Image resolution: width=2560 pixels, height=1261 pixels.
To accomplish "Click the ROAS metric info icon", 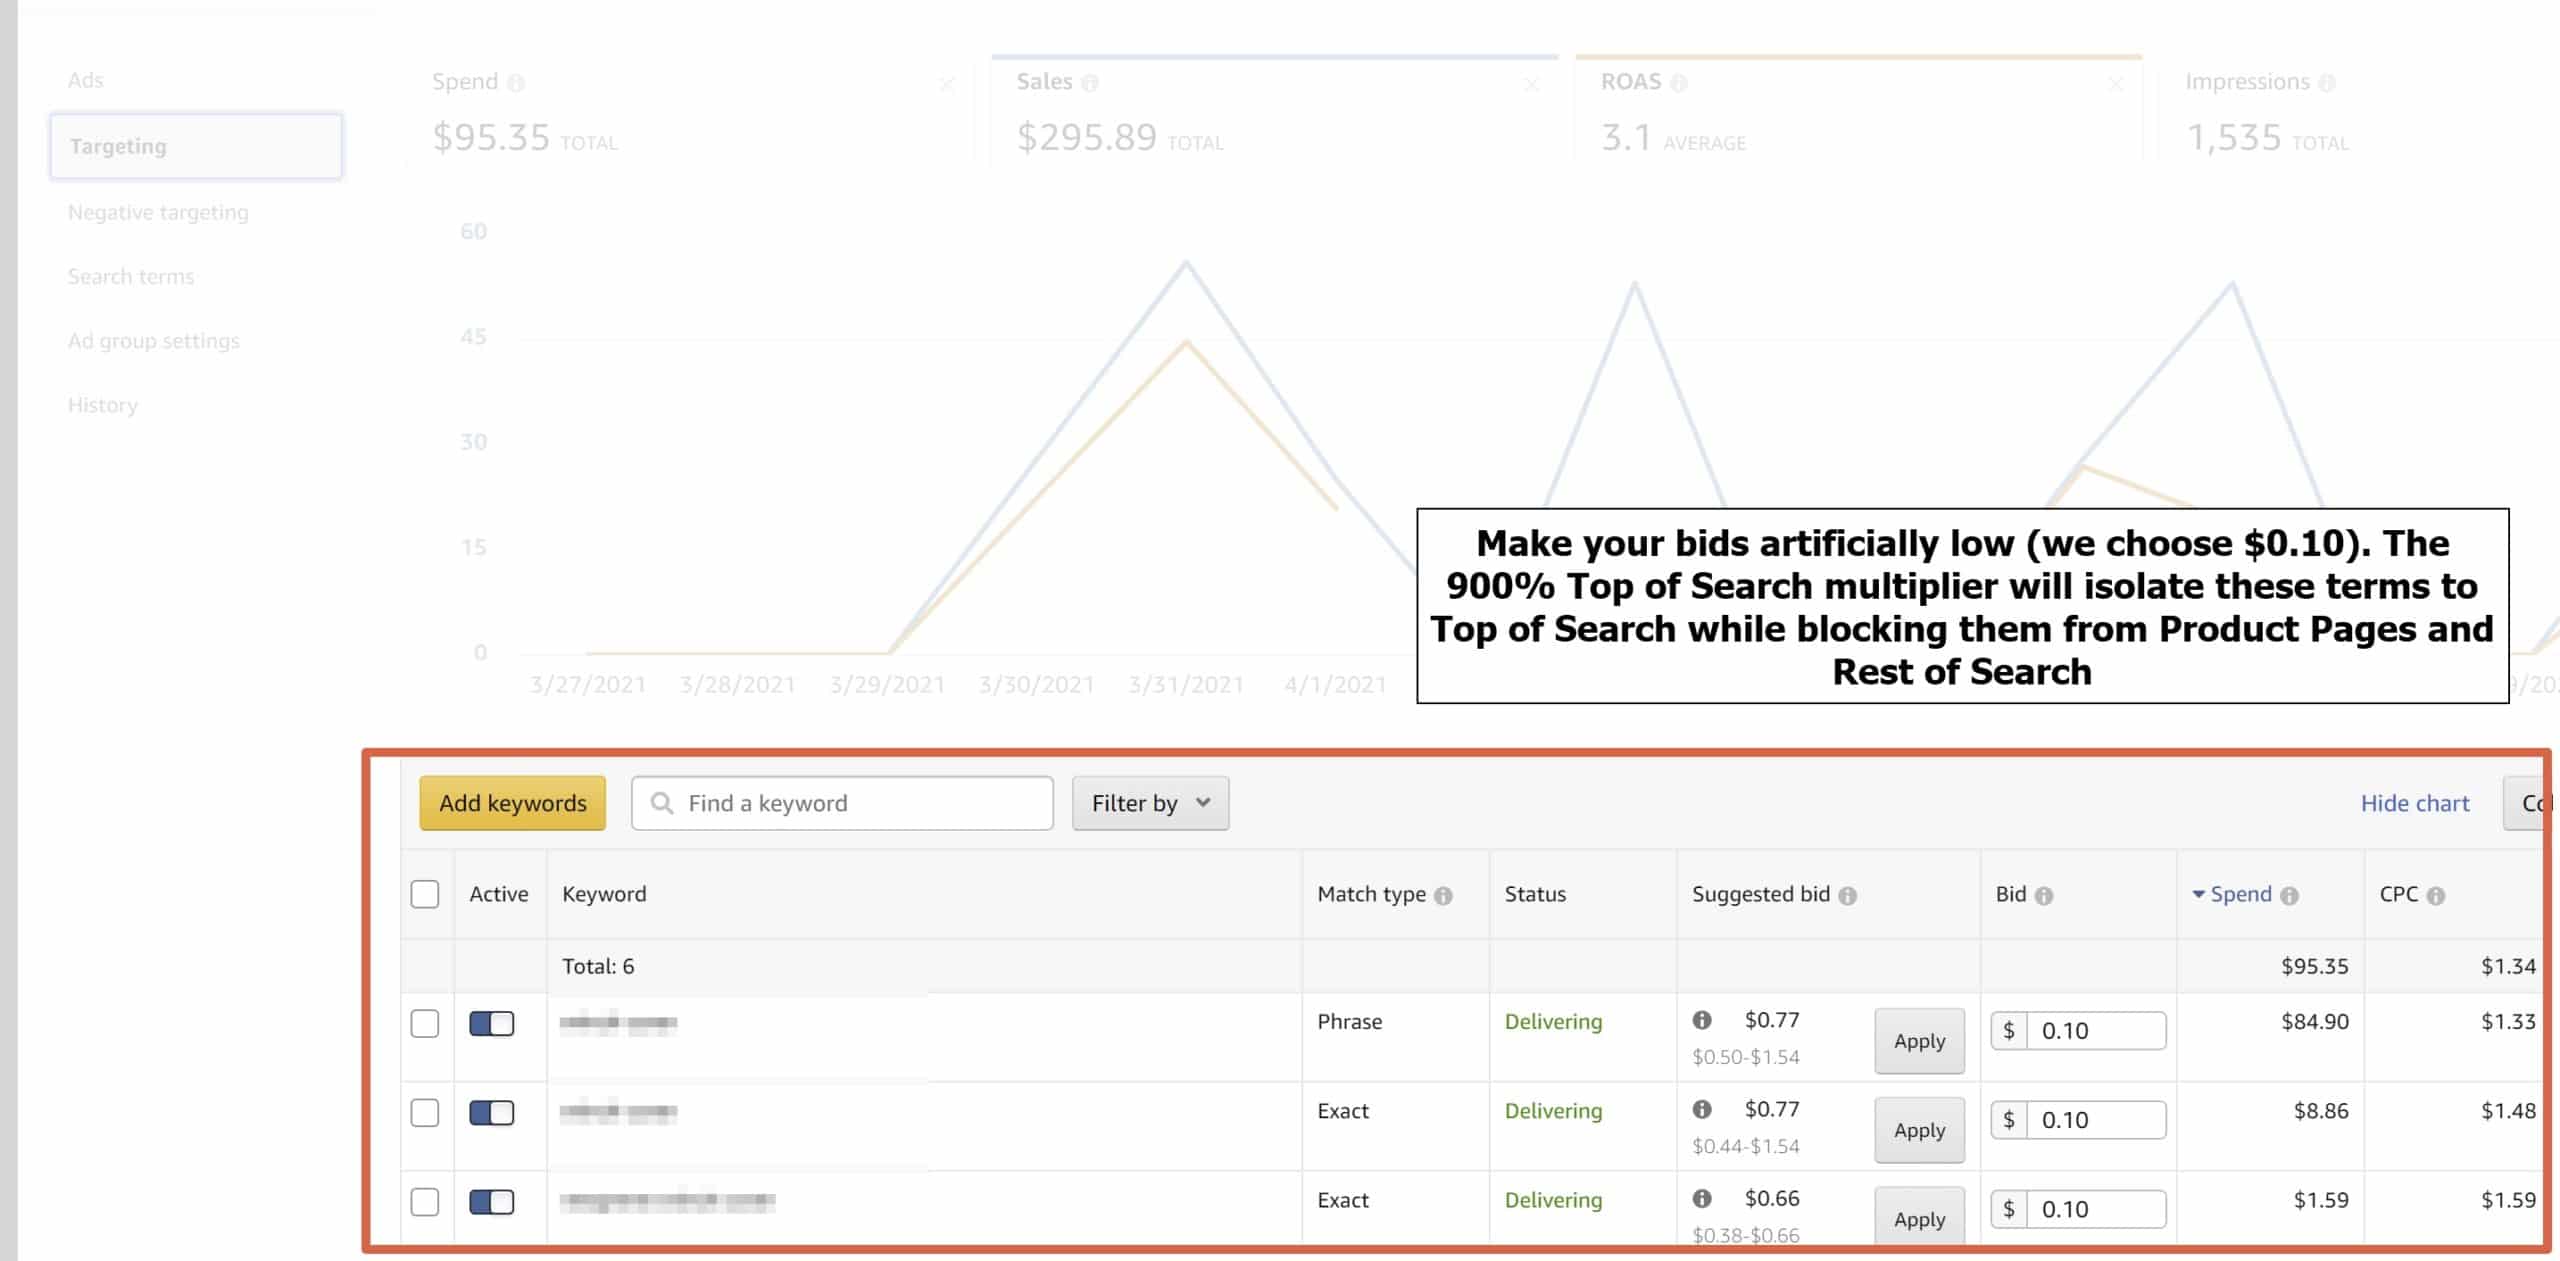I will click(1679, 83).
